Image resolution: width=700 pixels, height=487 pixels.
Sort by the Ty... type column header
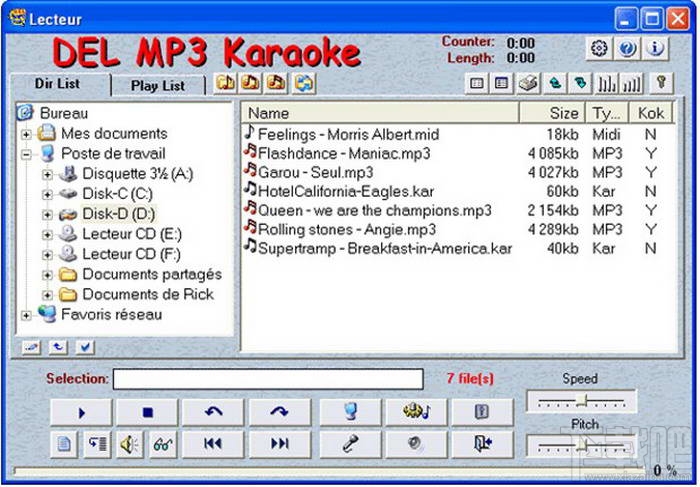(606, 113)
